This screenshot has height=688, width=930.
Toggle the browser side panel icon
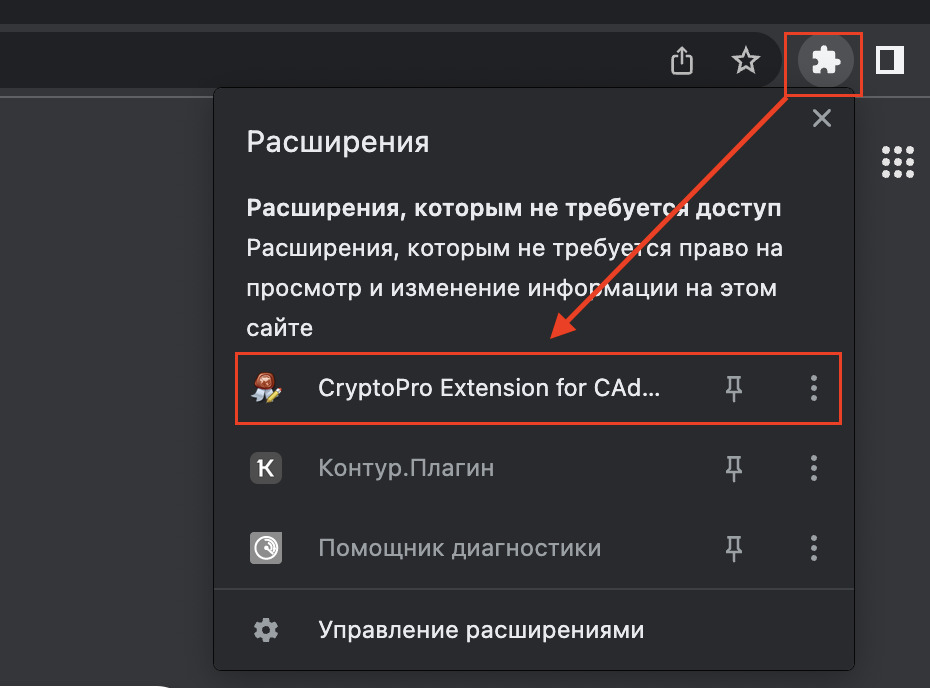[890, 62]
